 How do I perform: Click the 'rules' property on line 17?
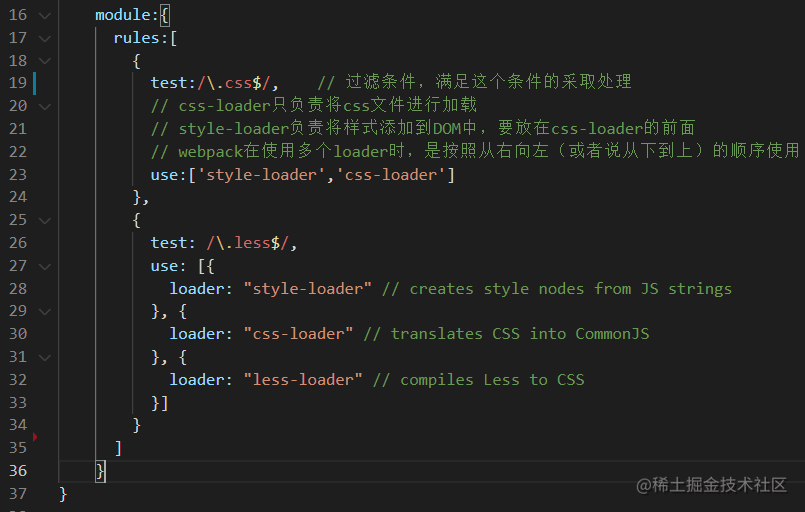[x=137, y=38]
